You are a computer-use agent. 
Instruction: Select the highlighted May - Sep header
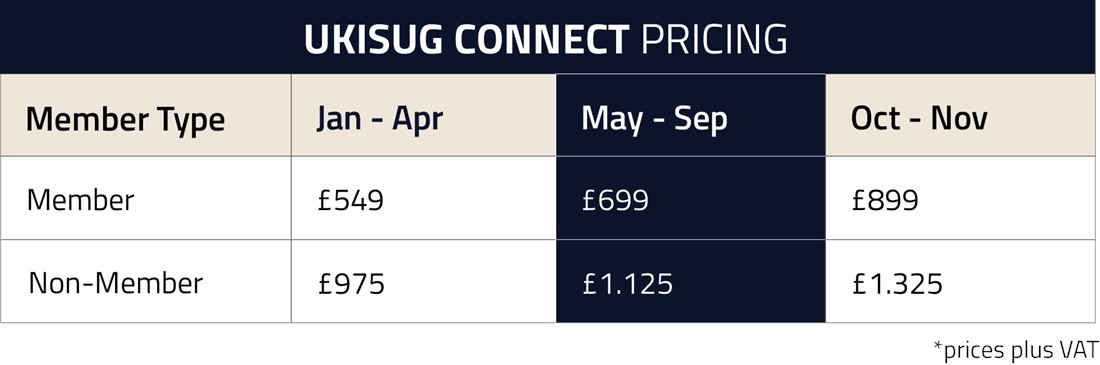coord(654,119)
